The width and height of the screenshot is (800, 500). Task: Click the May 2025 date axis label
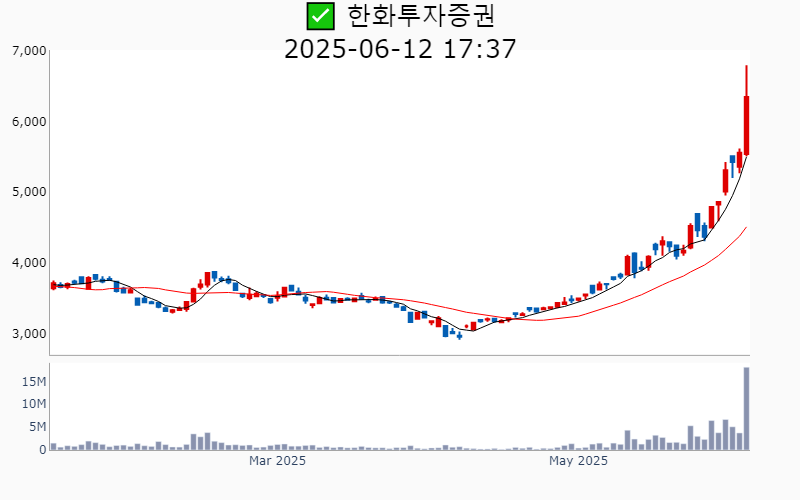pyautogui.click(x=578, y=461)
